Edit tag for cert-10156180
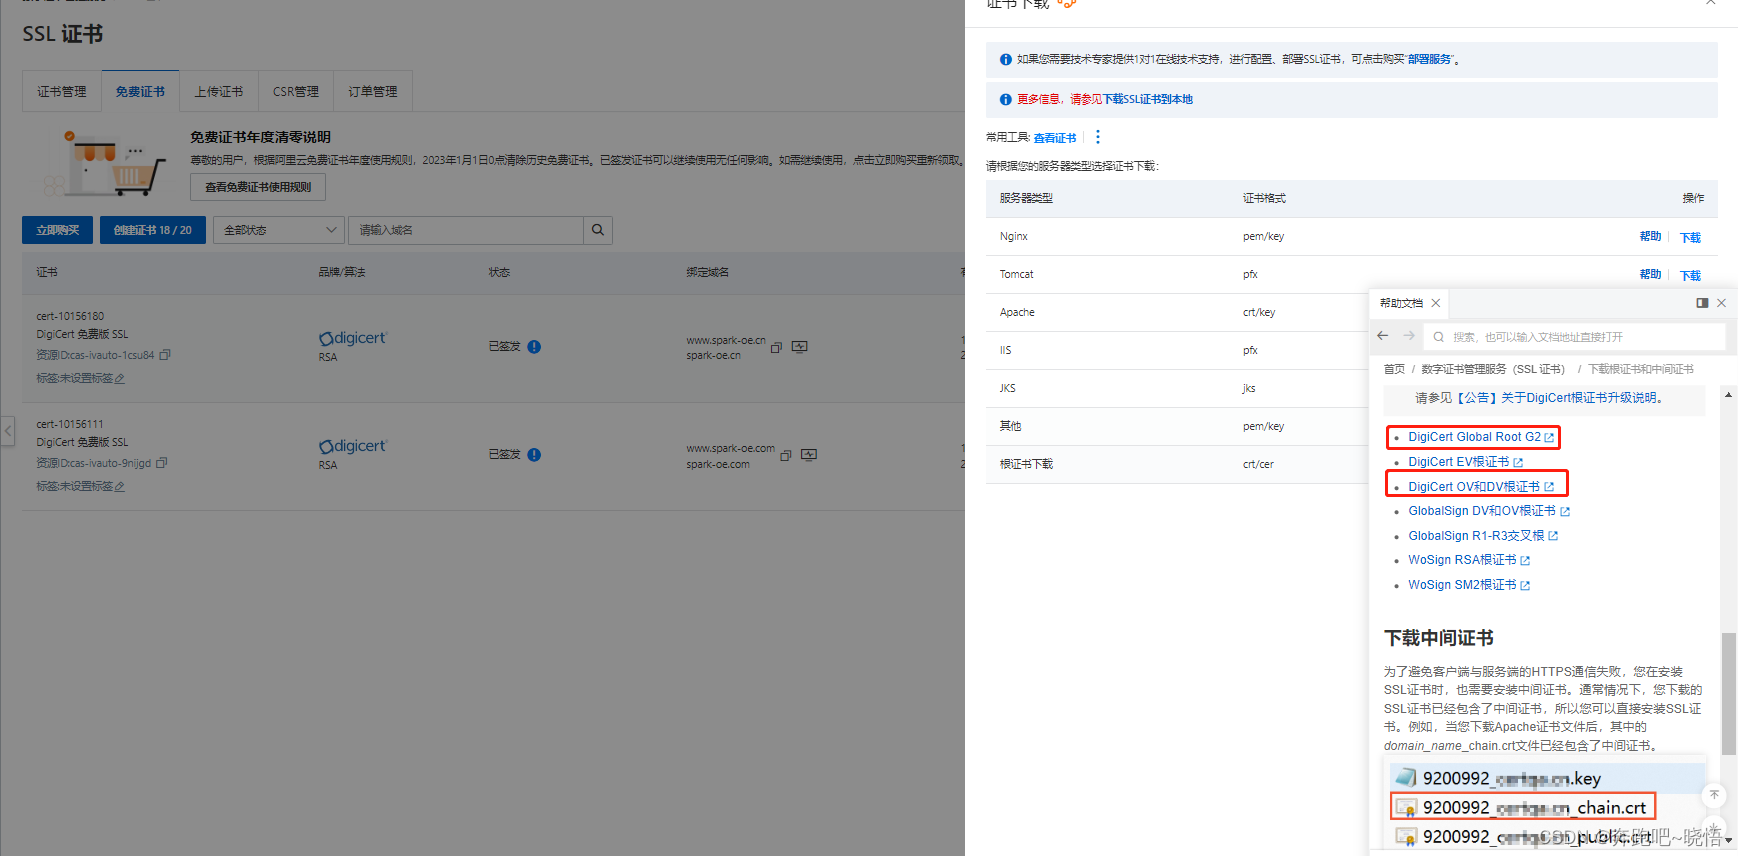 click(120, 379)
